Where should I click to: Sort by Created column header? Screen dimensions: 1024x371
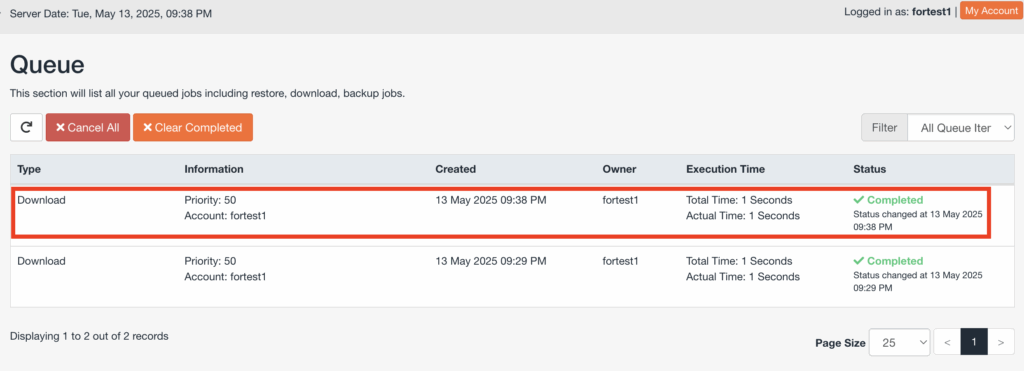click(x=455, y=169)
